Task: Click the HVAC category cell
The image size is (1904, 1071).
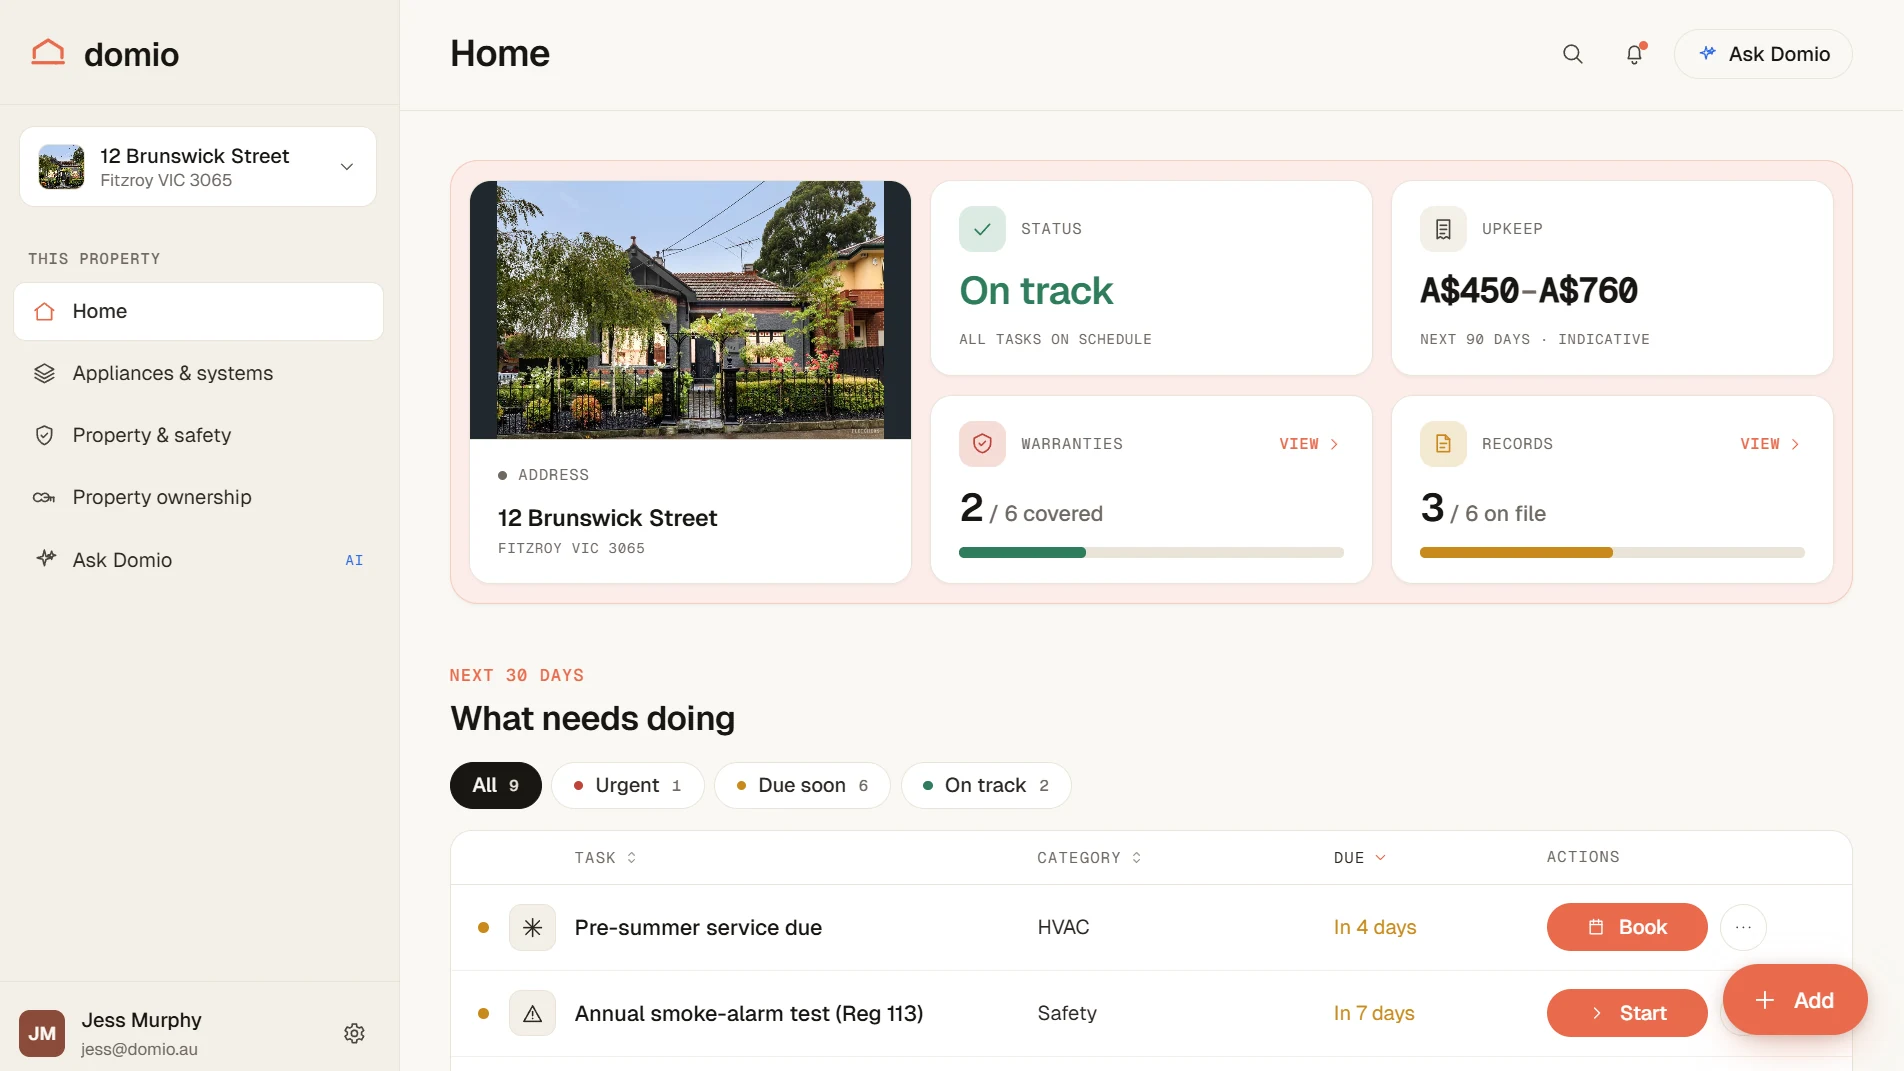Action: (x=1063, y=928)
